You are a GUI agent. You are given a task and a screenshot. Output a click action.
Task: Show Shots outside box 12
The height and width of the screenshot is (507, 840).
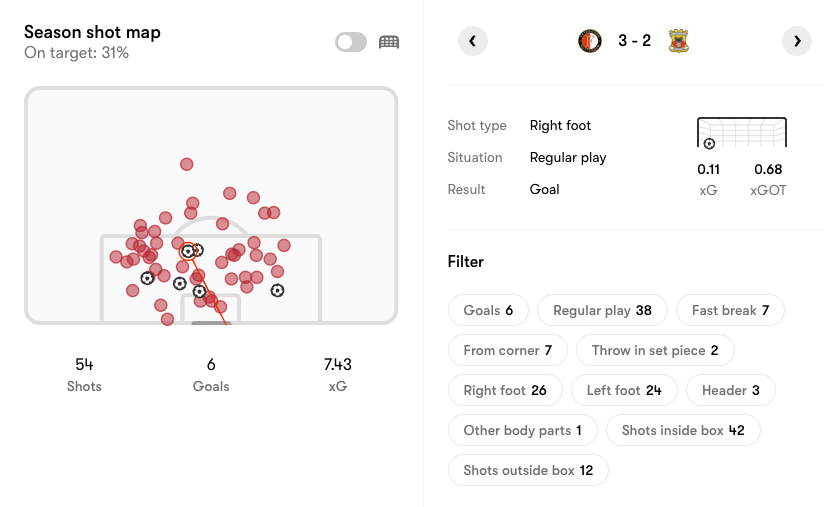(x=528, y=470)
